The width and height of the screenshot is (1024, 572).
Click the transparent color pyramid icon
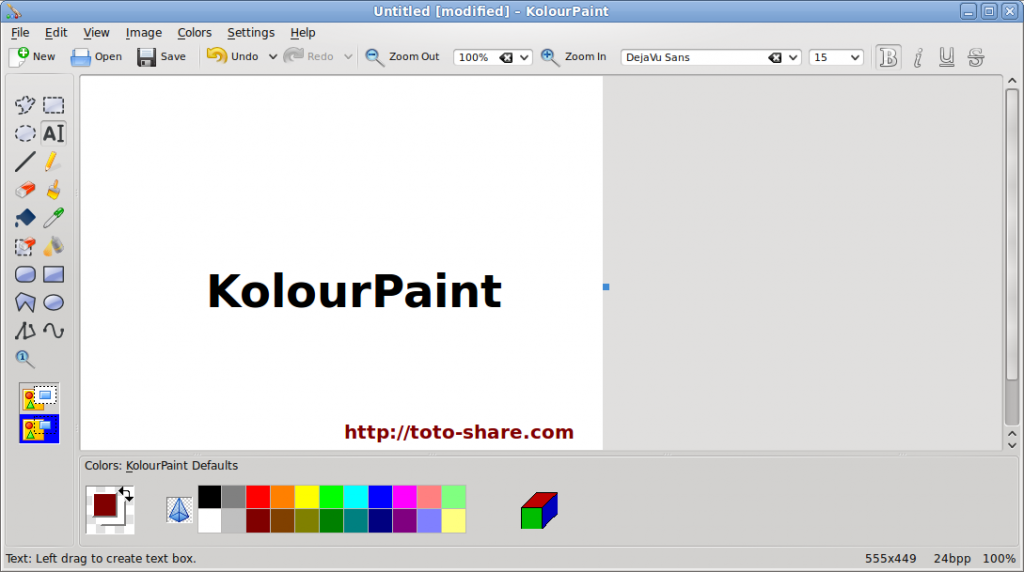179,510
